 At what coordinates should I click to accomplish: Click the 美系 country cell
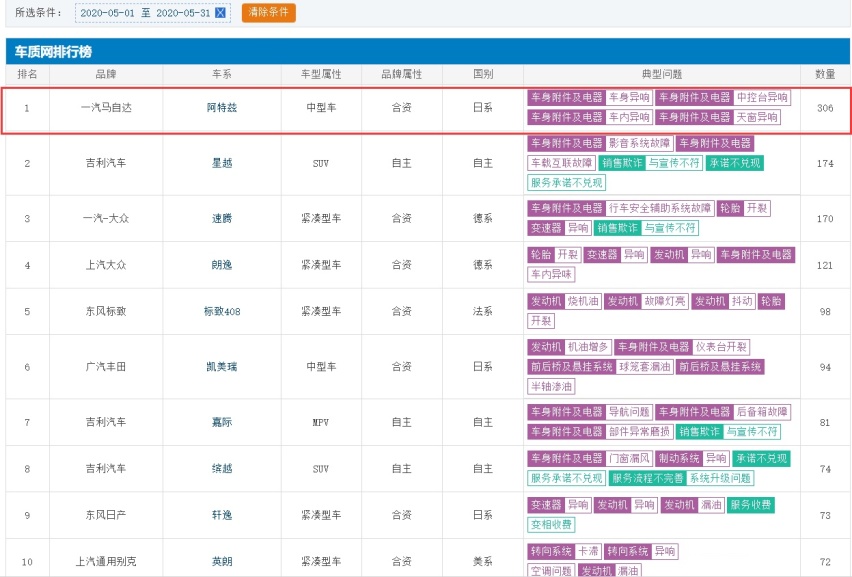pyautogui.click(x=483, y=561)
